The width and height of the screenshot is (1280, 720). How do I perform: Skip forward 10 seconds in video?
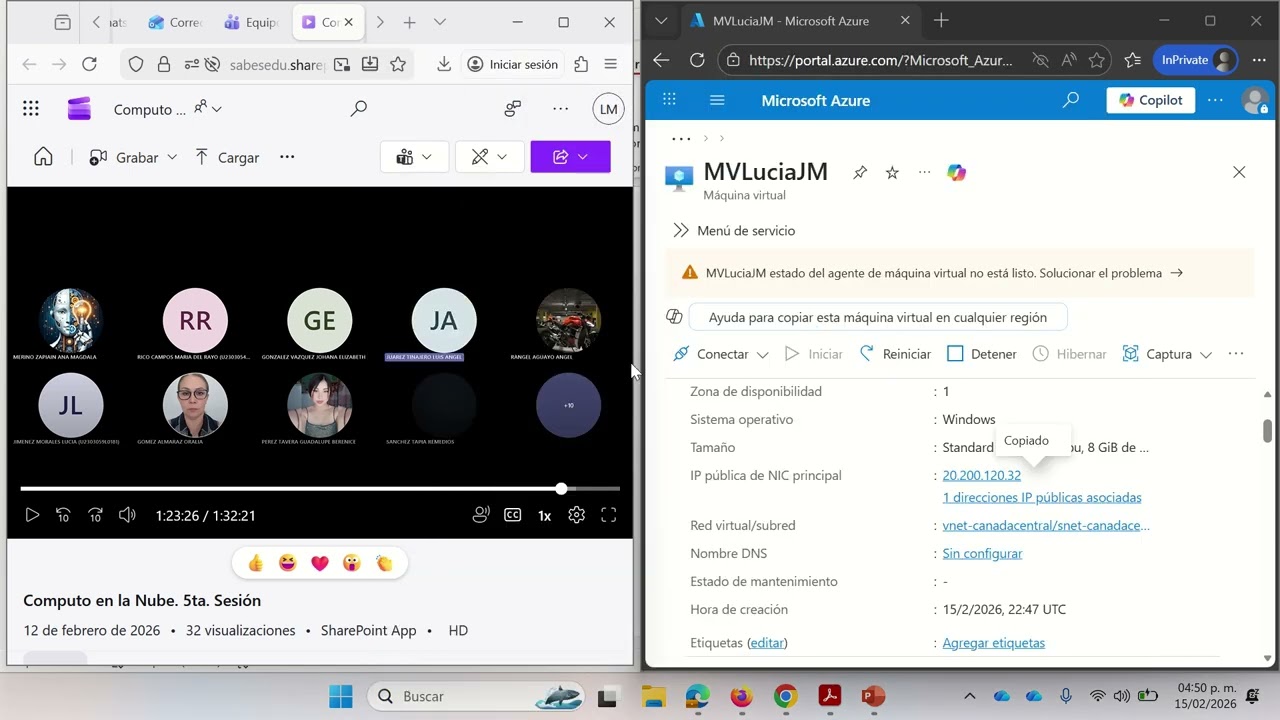95,515
